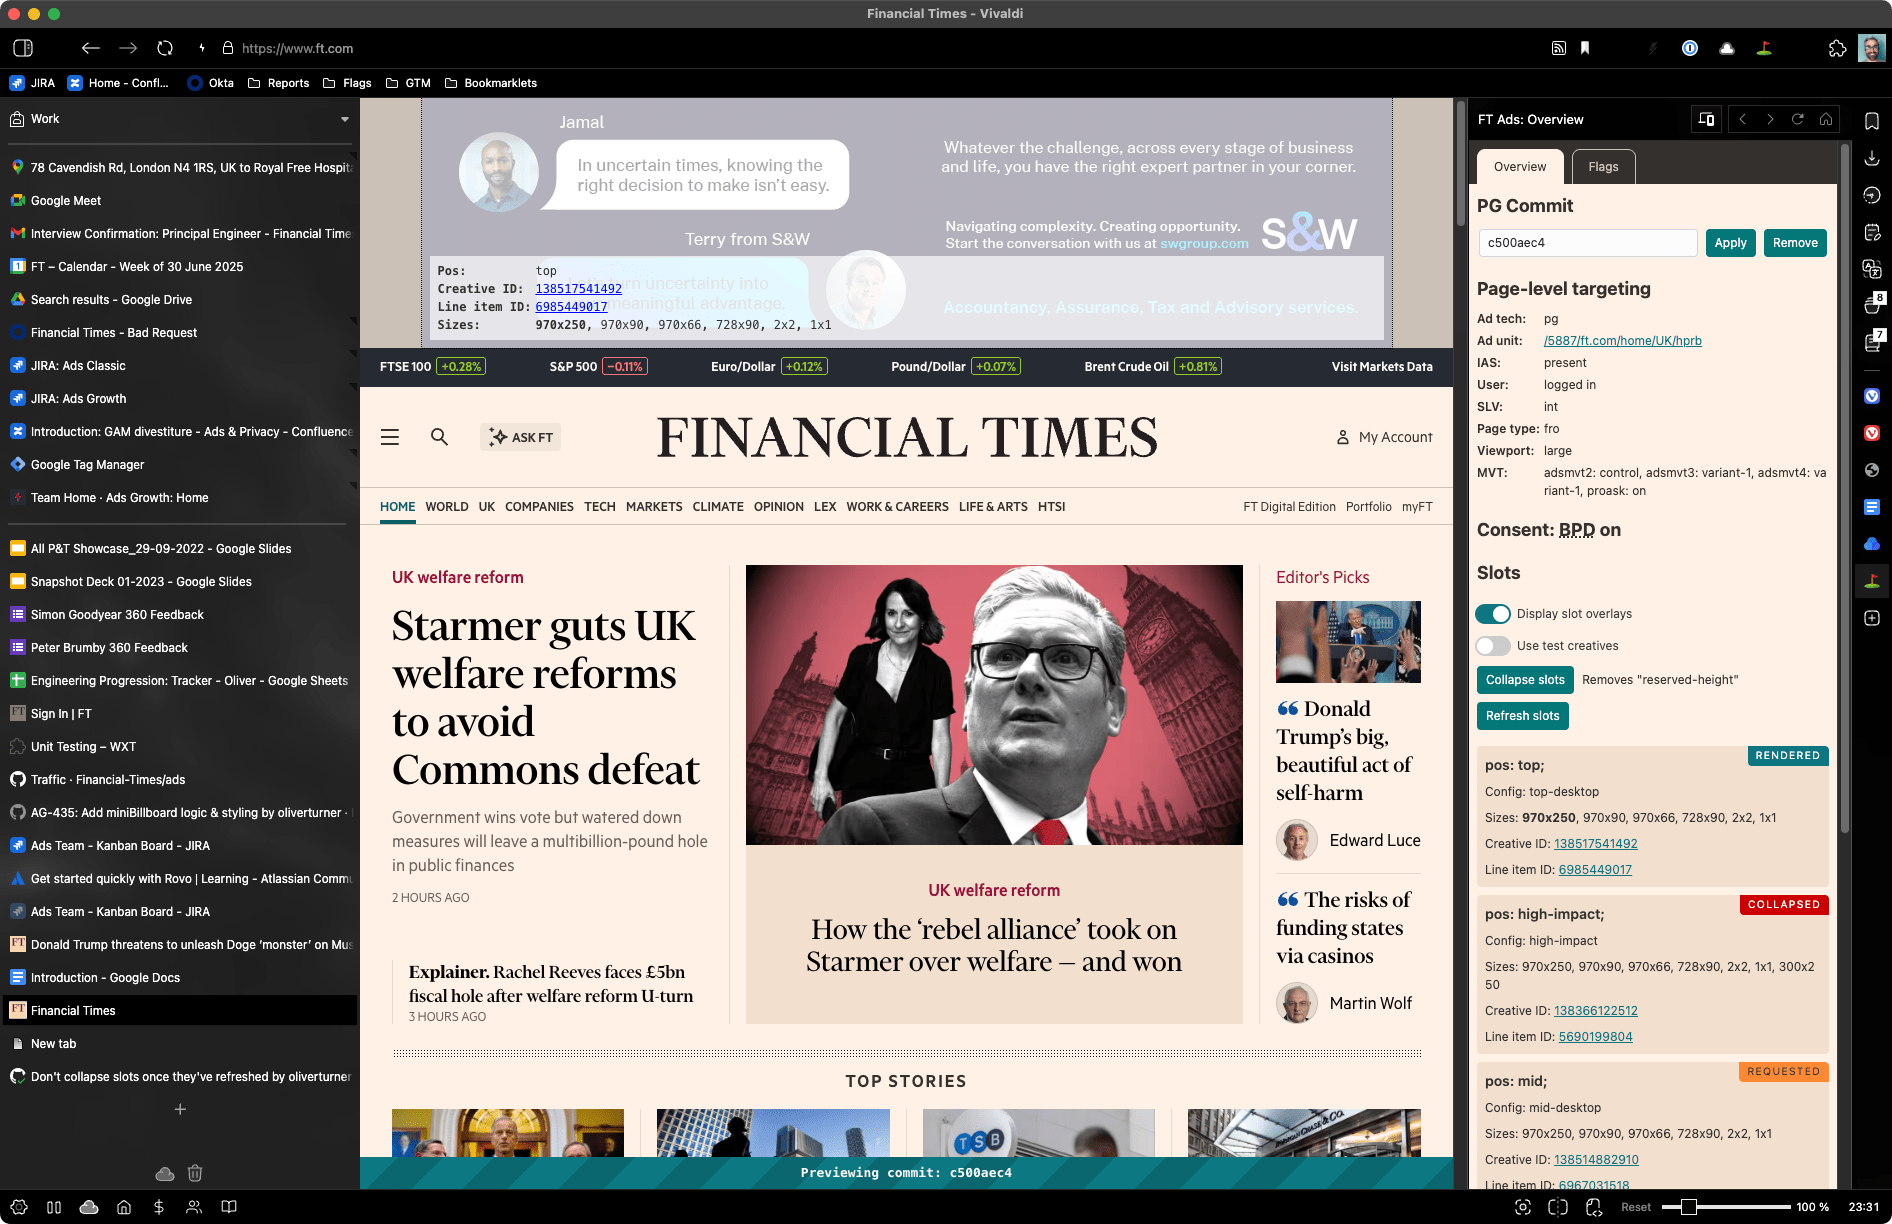Open the ASK FT button
The height and width of the screenshot is (1224, 1892).
[x=520, y=437]
